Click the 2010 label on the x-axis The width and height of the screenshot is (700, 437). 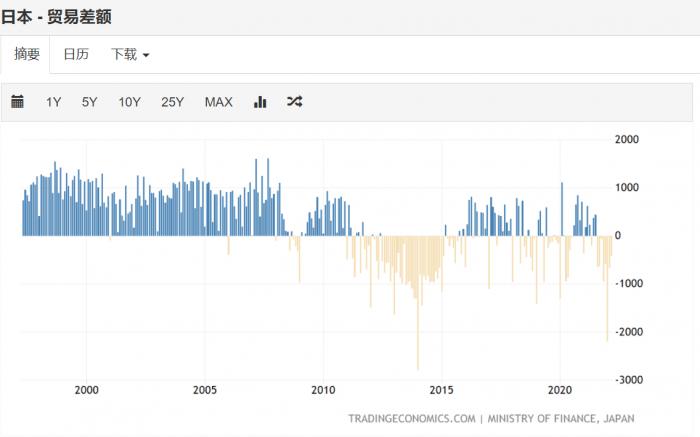(x=323, y=390)
